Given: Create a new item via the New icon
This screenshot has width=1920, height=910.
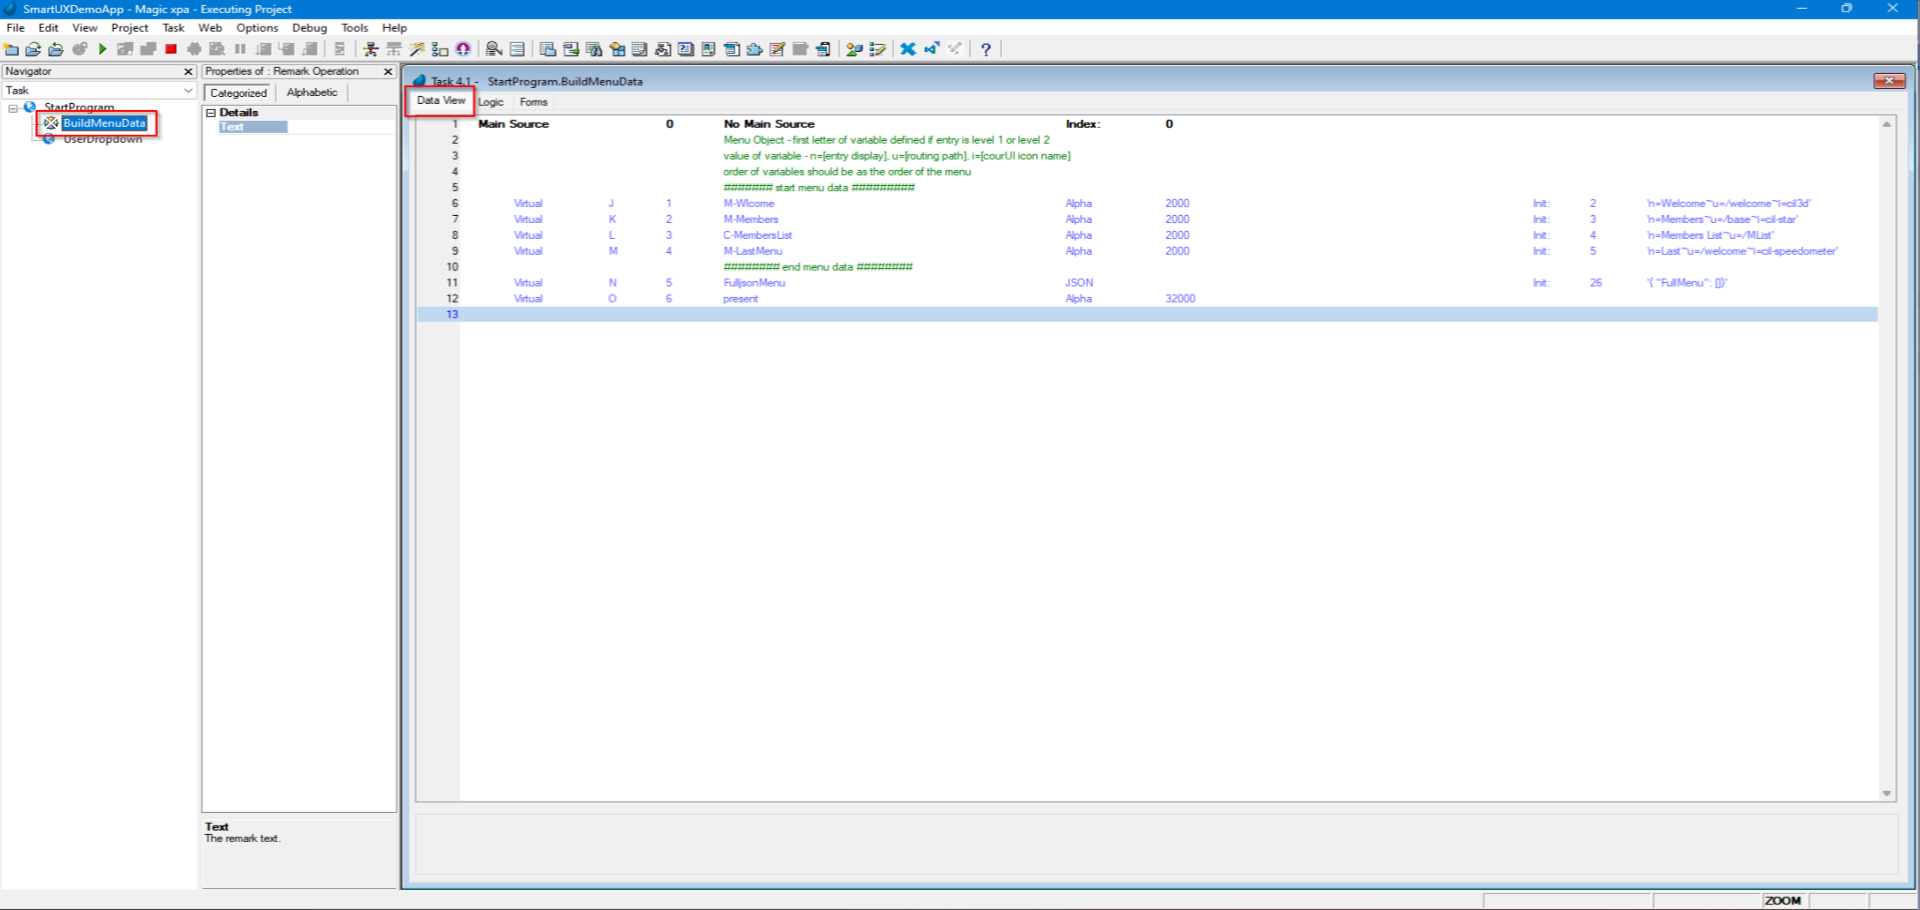Looking at the screenshot, I should [x=12, y=48].
